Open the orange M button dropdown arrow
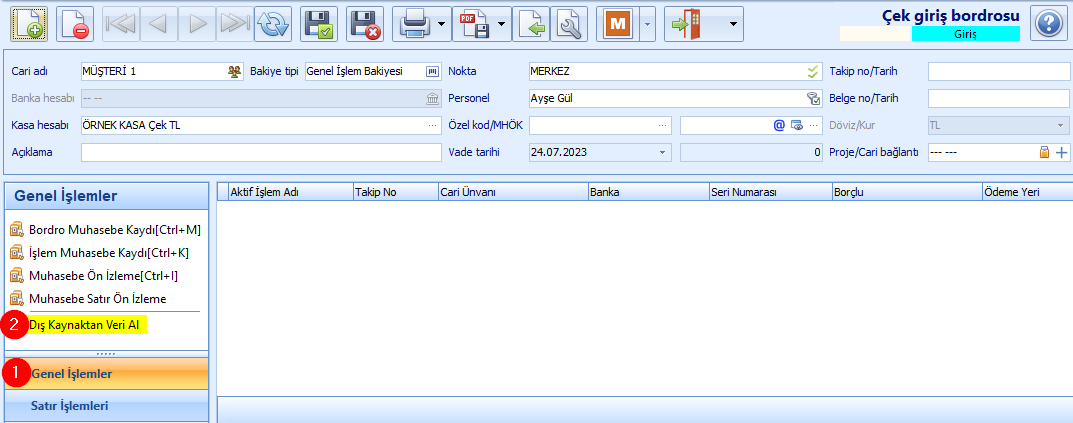This screenshot has height=423, width=1073. pos(647,24)
